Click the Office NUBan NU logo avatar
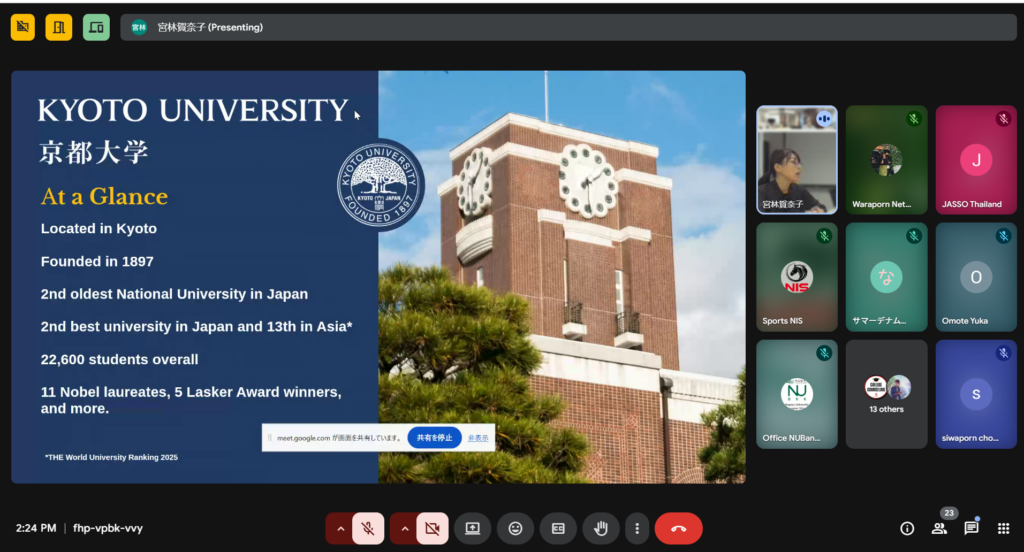 (797, 394)
